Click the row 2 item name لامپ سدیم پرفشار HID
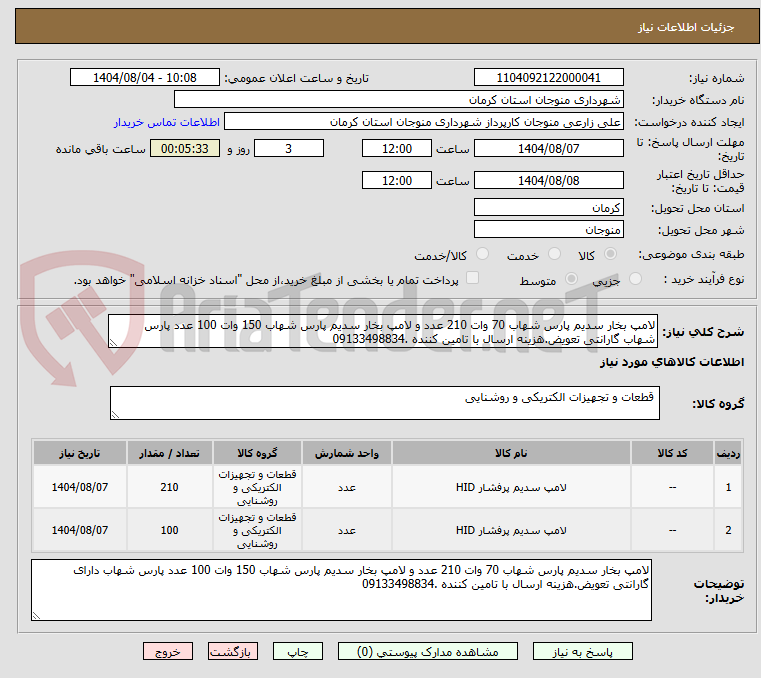Viewport: 761px width, 678px height. click(x=511, y=530)
